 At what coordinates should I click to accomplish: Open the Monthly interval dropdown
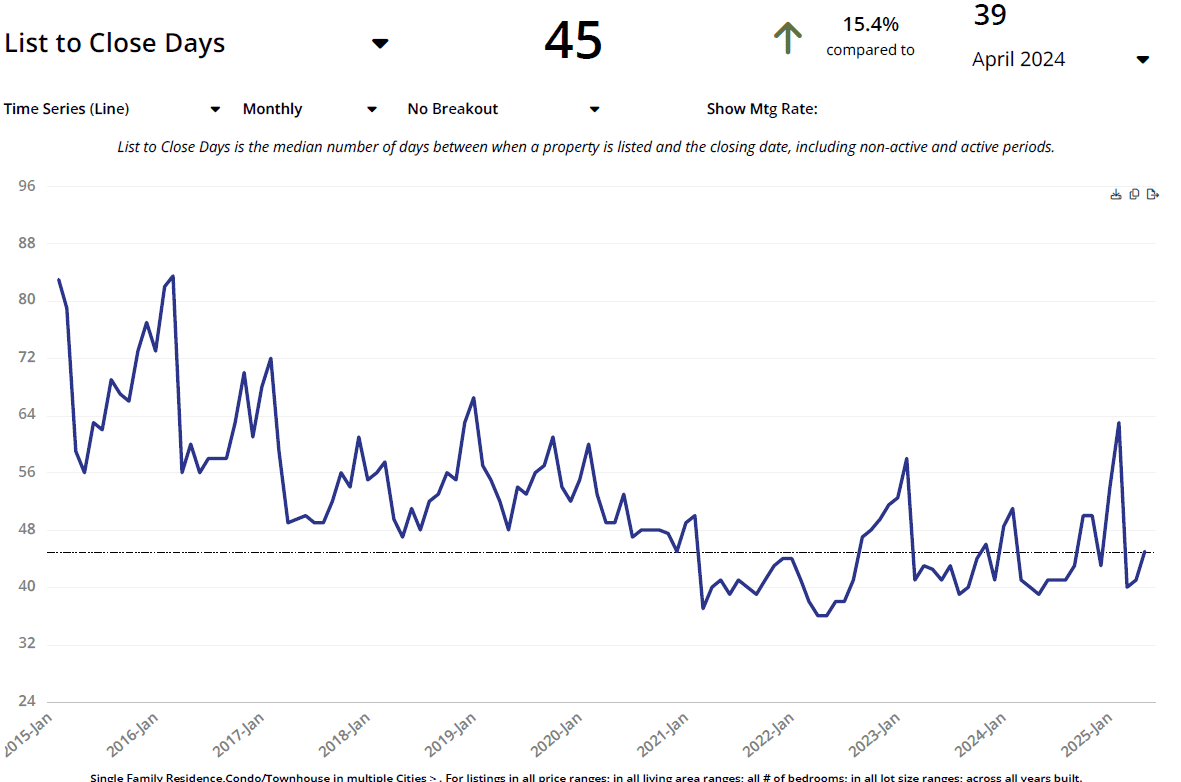(371, 109)
